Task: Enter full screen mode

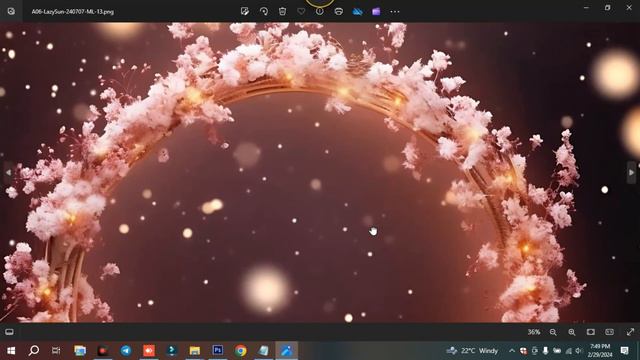Action: pyautogui.click(x=630, y=332)
